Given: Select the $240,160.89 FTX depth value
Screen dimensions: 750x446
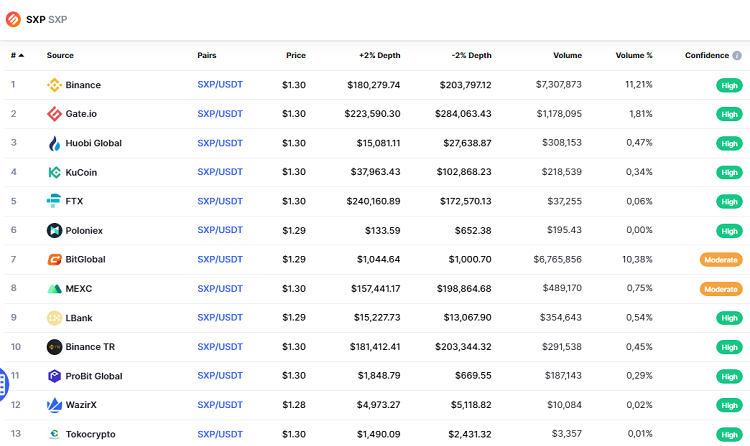Looking at the screenshot, I should 374,201.
